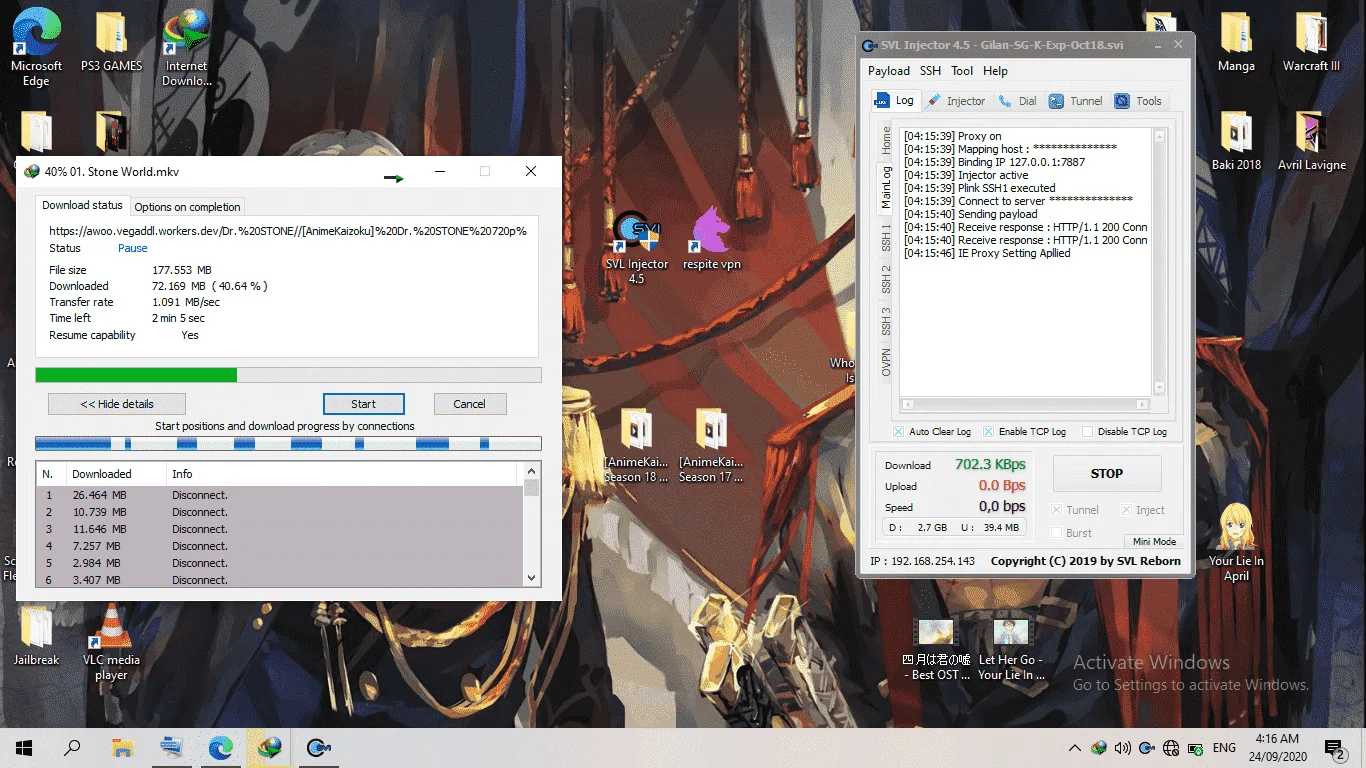
Task: Toggle the Inject checkbox in SVL Injector
Action: point(1126,510)
